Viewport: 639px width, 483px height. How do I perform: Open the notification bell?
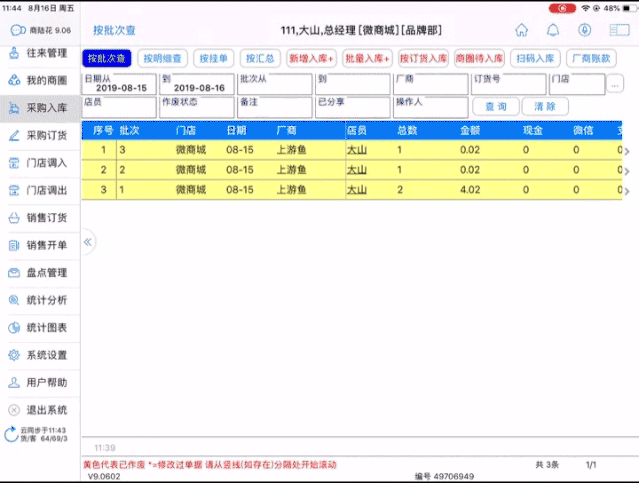click(x=553, y=30)
